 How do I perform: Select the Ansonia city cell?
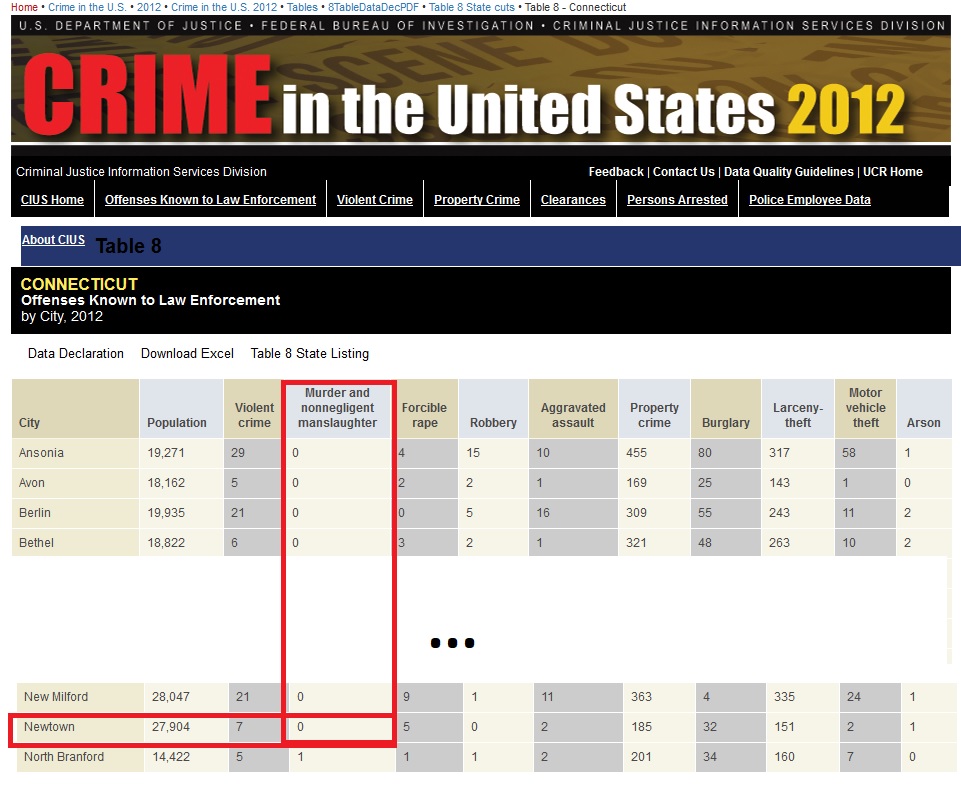[x=75, y=453]
